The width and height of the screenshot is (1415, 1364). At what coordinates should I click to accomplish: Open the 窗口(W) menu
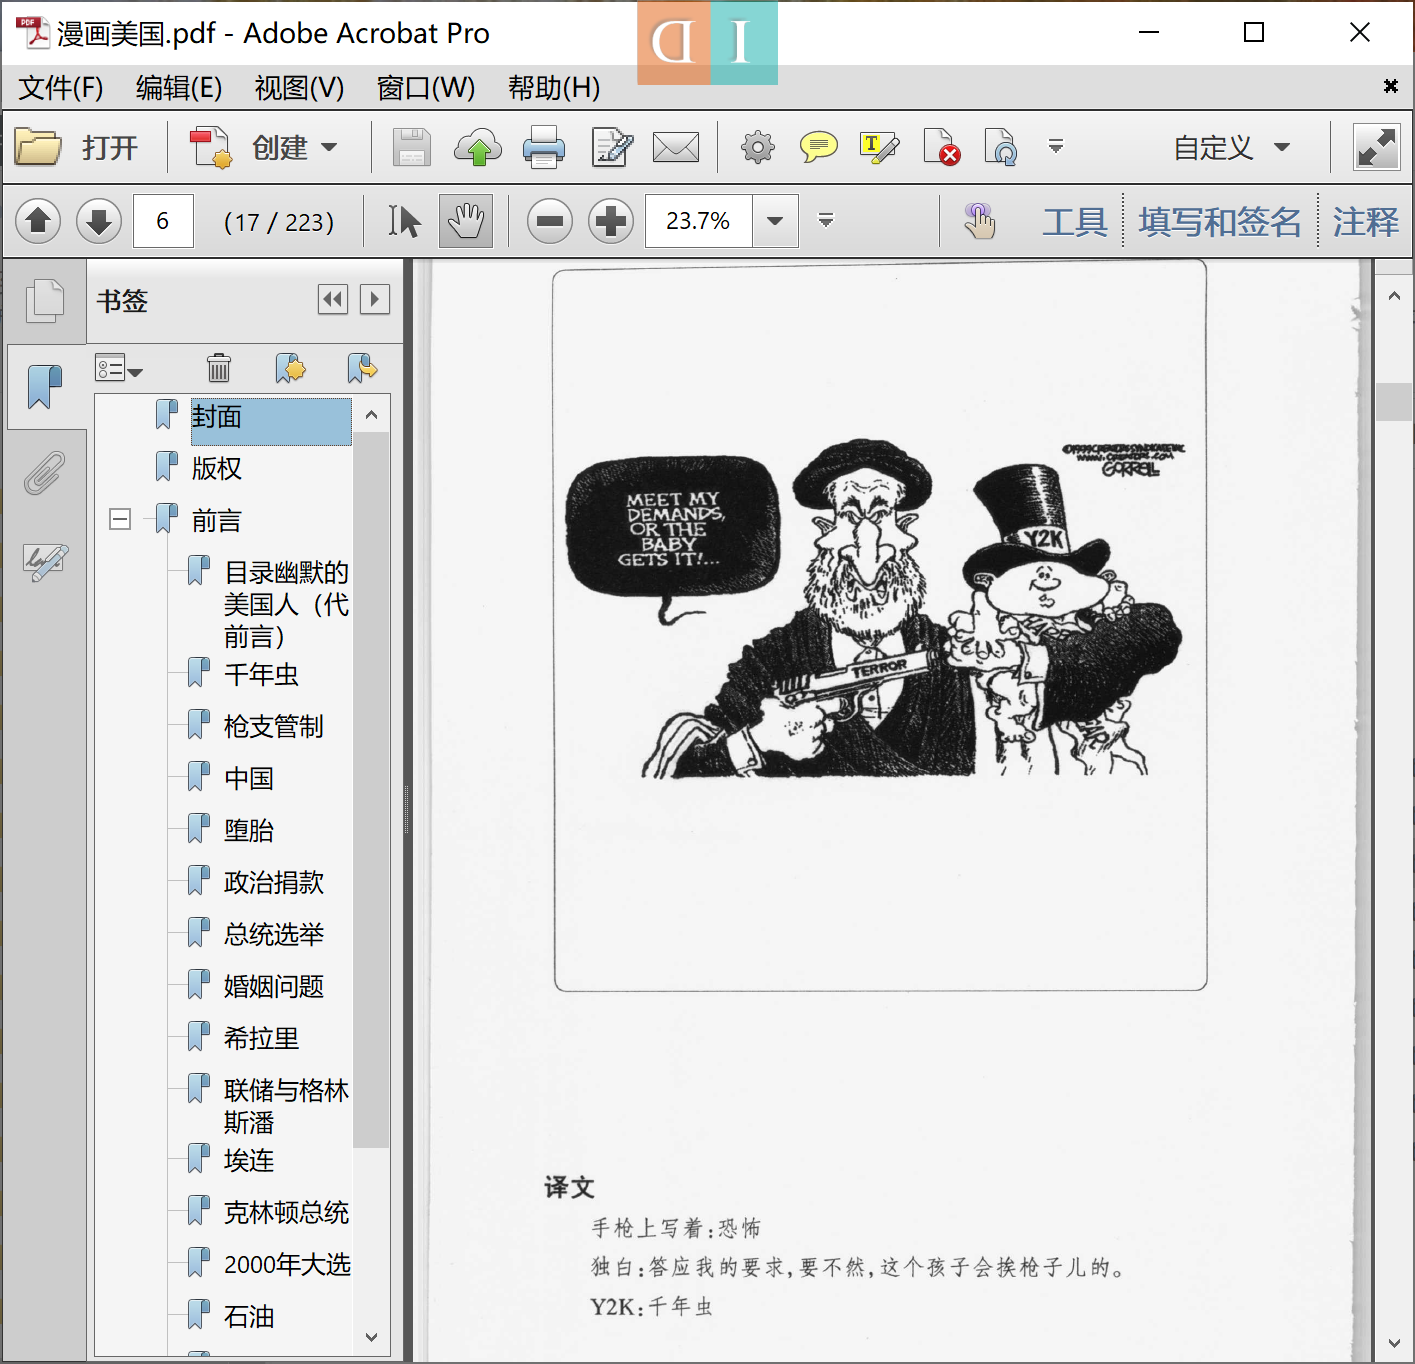click(x=425, y=88)
